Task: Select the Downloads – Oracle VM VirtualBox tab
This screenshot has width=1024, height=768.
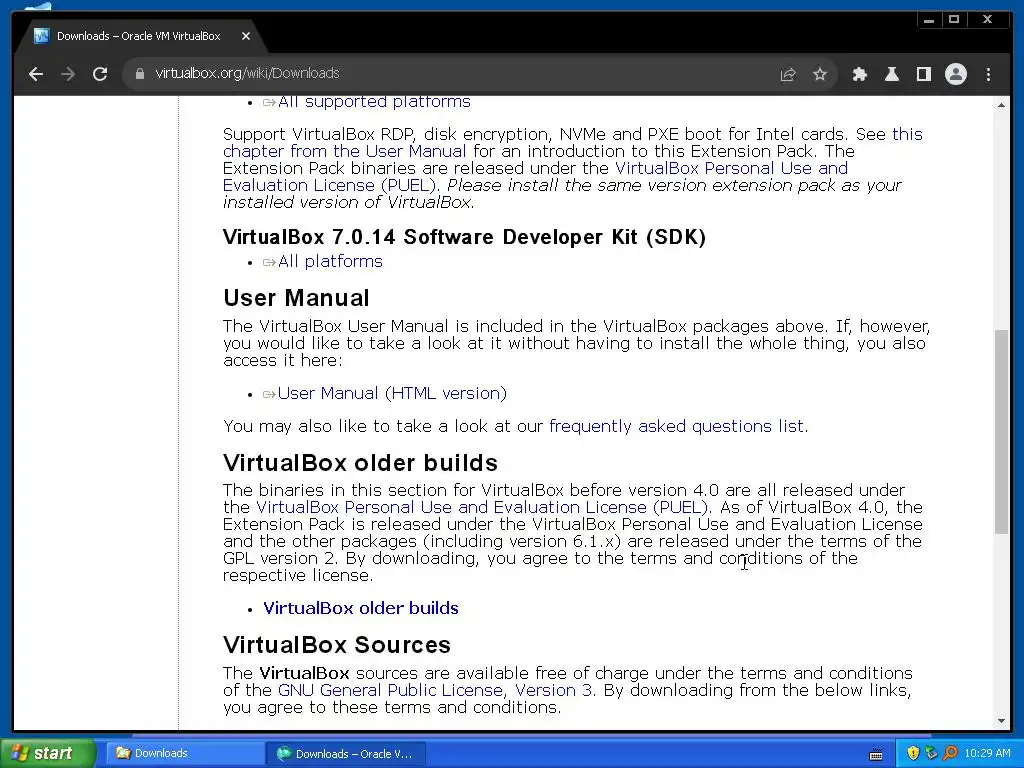Action: click(x=138, y=37)
